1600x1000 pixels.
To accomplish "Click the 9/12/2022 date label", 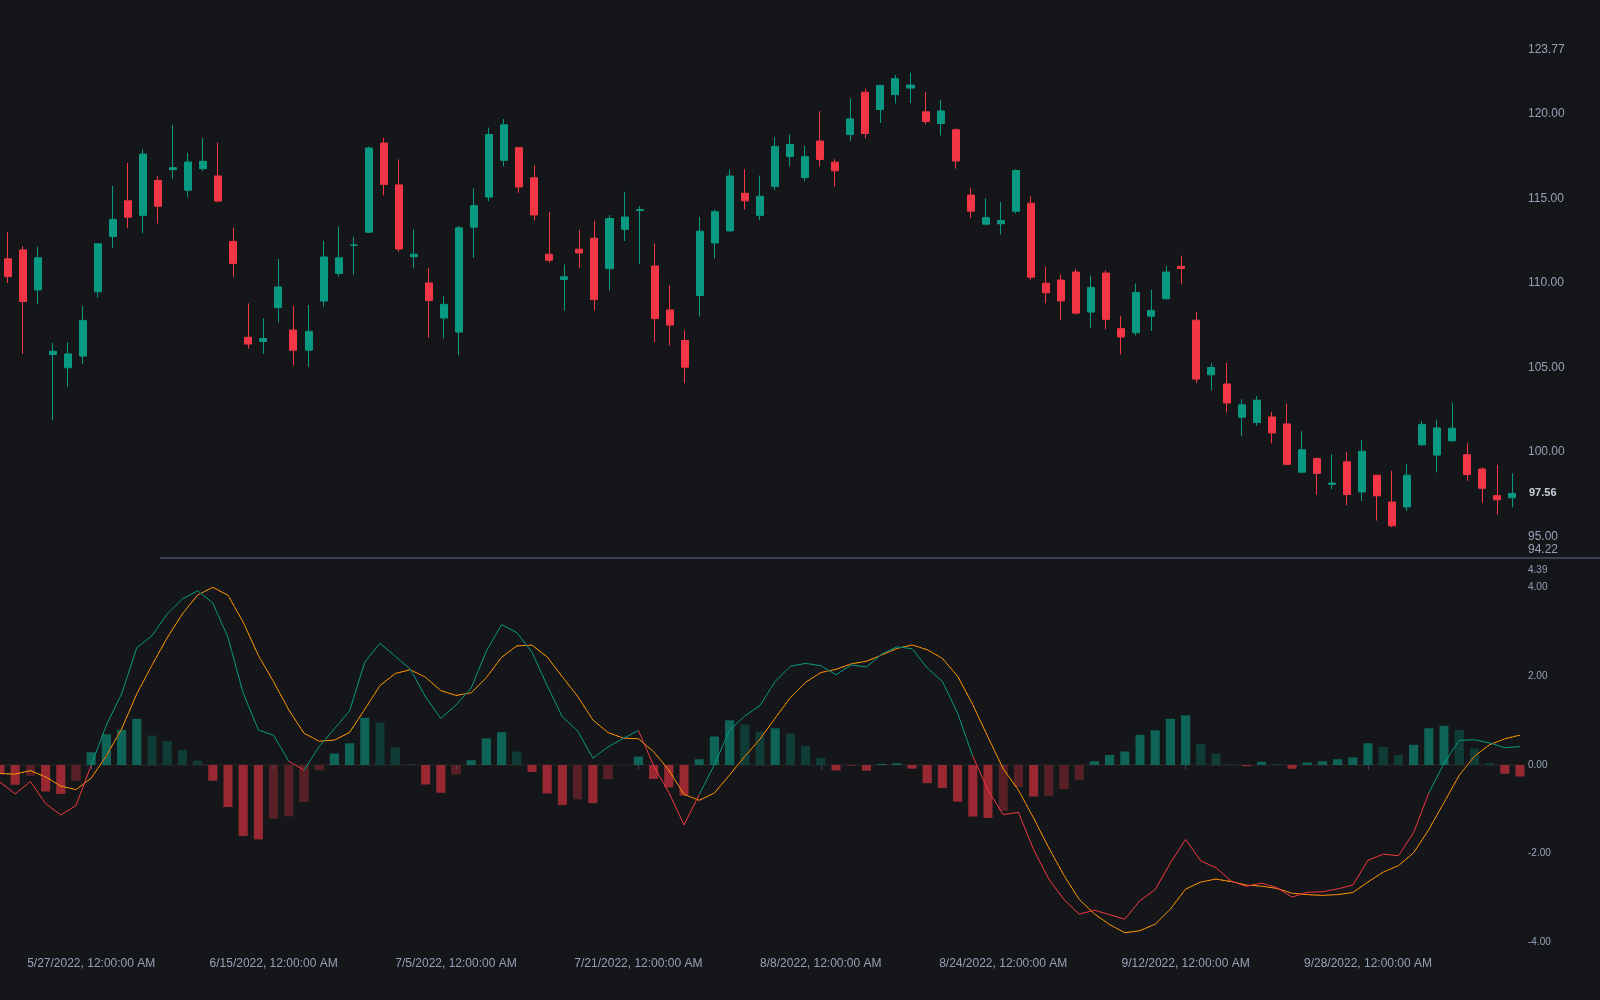I will (1185, 963).
